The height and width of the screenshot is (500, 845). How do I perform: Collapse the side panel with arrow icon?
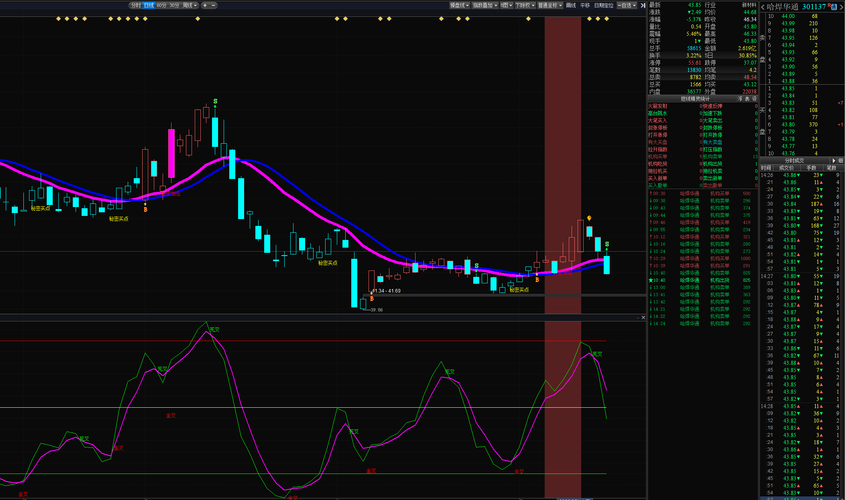point(642,5)
